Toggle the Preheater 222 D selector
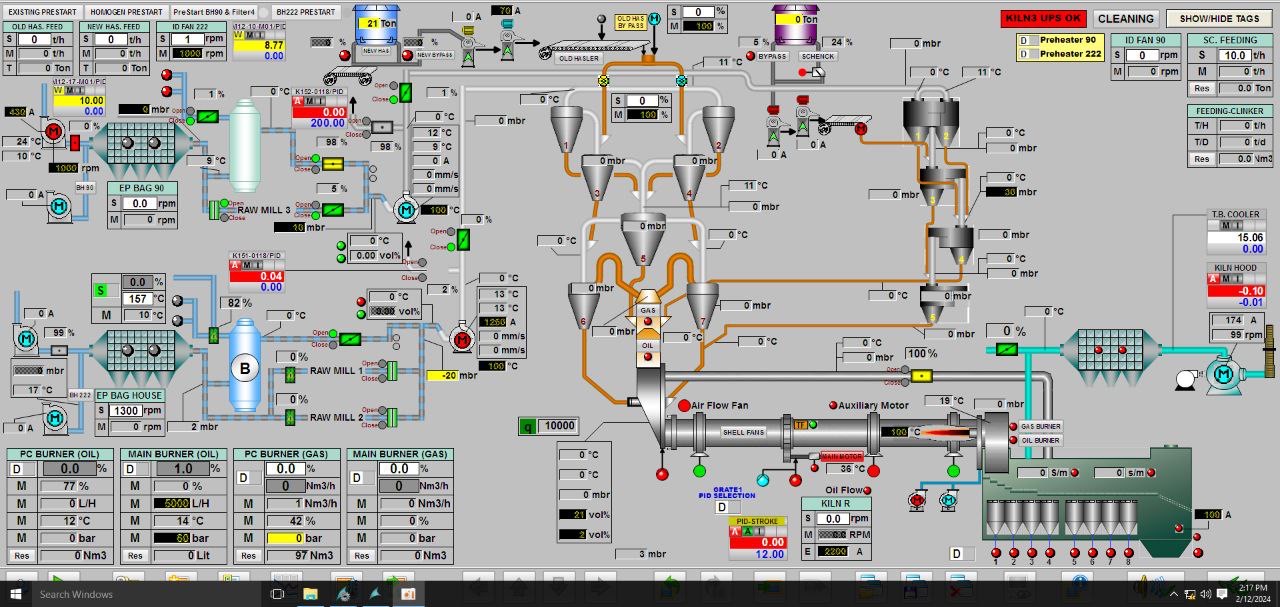Screen dimensions: 1280x607 coord(1024,54)
